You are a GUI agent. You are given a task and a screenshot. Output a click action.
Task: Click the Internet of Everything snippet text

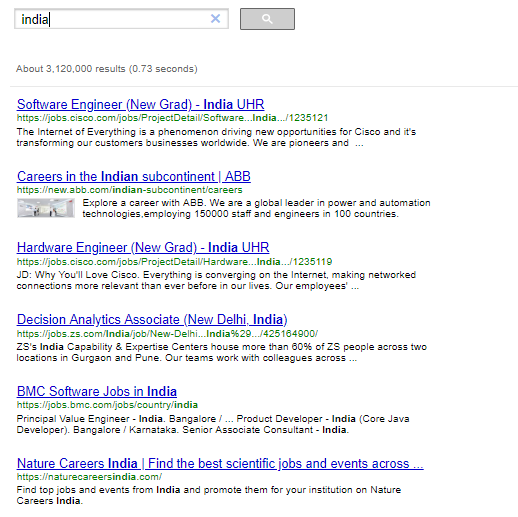click(216, 137)
